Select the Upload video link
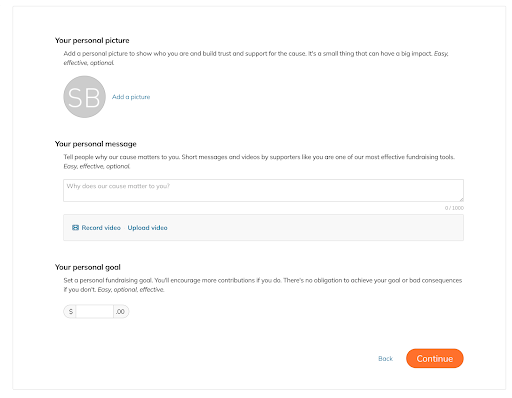Screen dimensions: 512x398 [x=147, y=228]
